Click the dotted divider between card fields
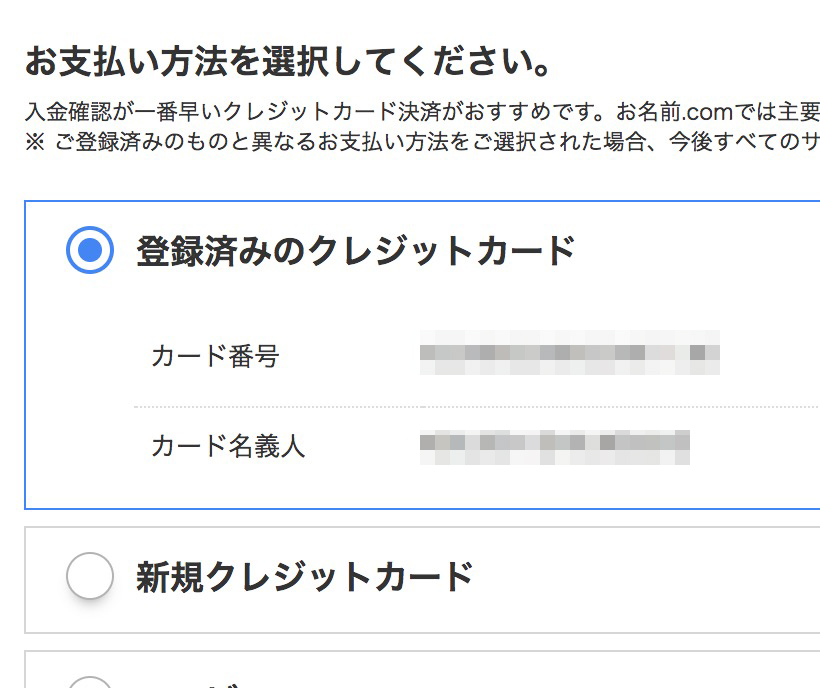Viewport: 820px width, 688px height. tap(476, 406)
